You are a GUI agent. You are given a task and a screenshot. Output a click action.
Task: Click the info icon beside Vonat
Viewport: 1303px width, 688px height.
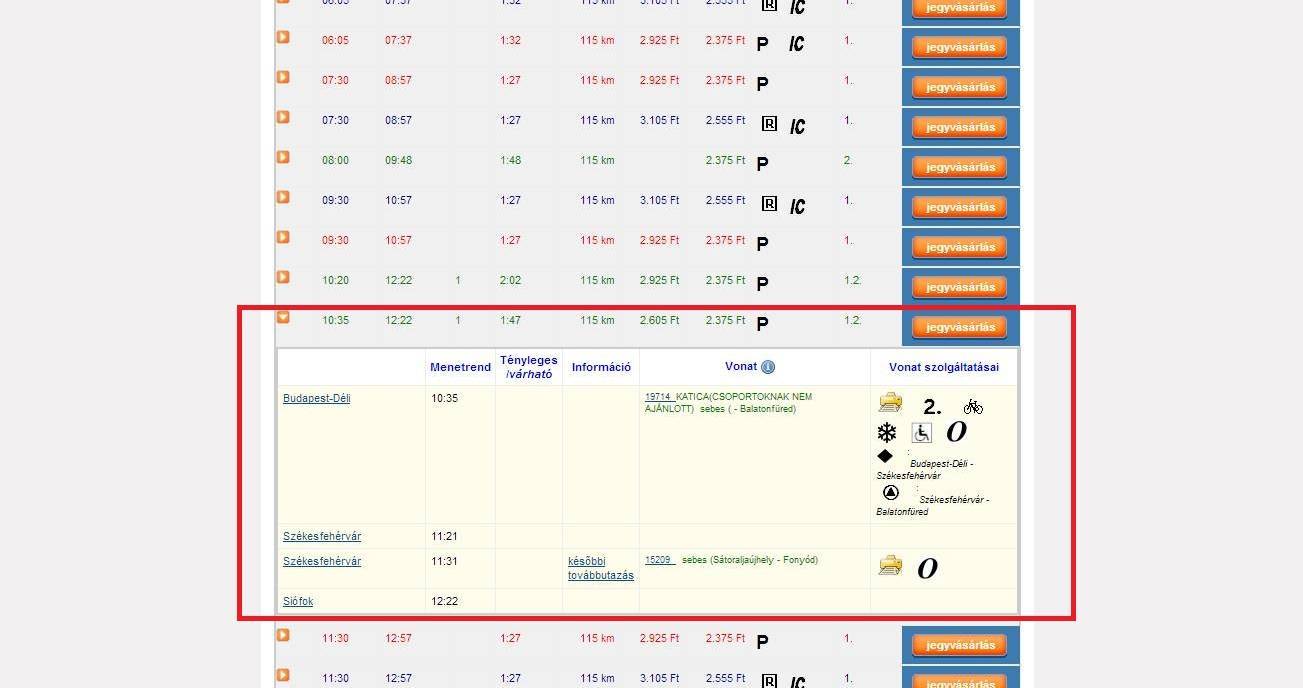[x=768, y=367]
